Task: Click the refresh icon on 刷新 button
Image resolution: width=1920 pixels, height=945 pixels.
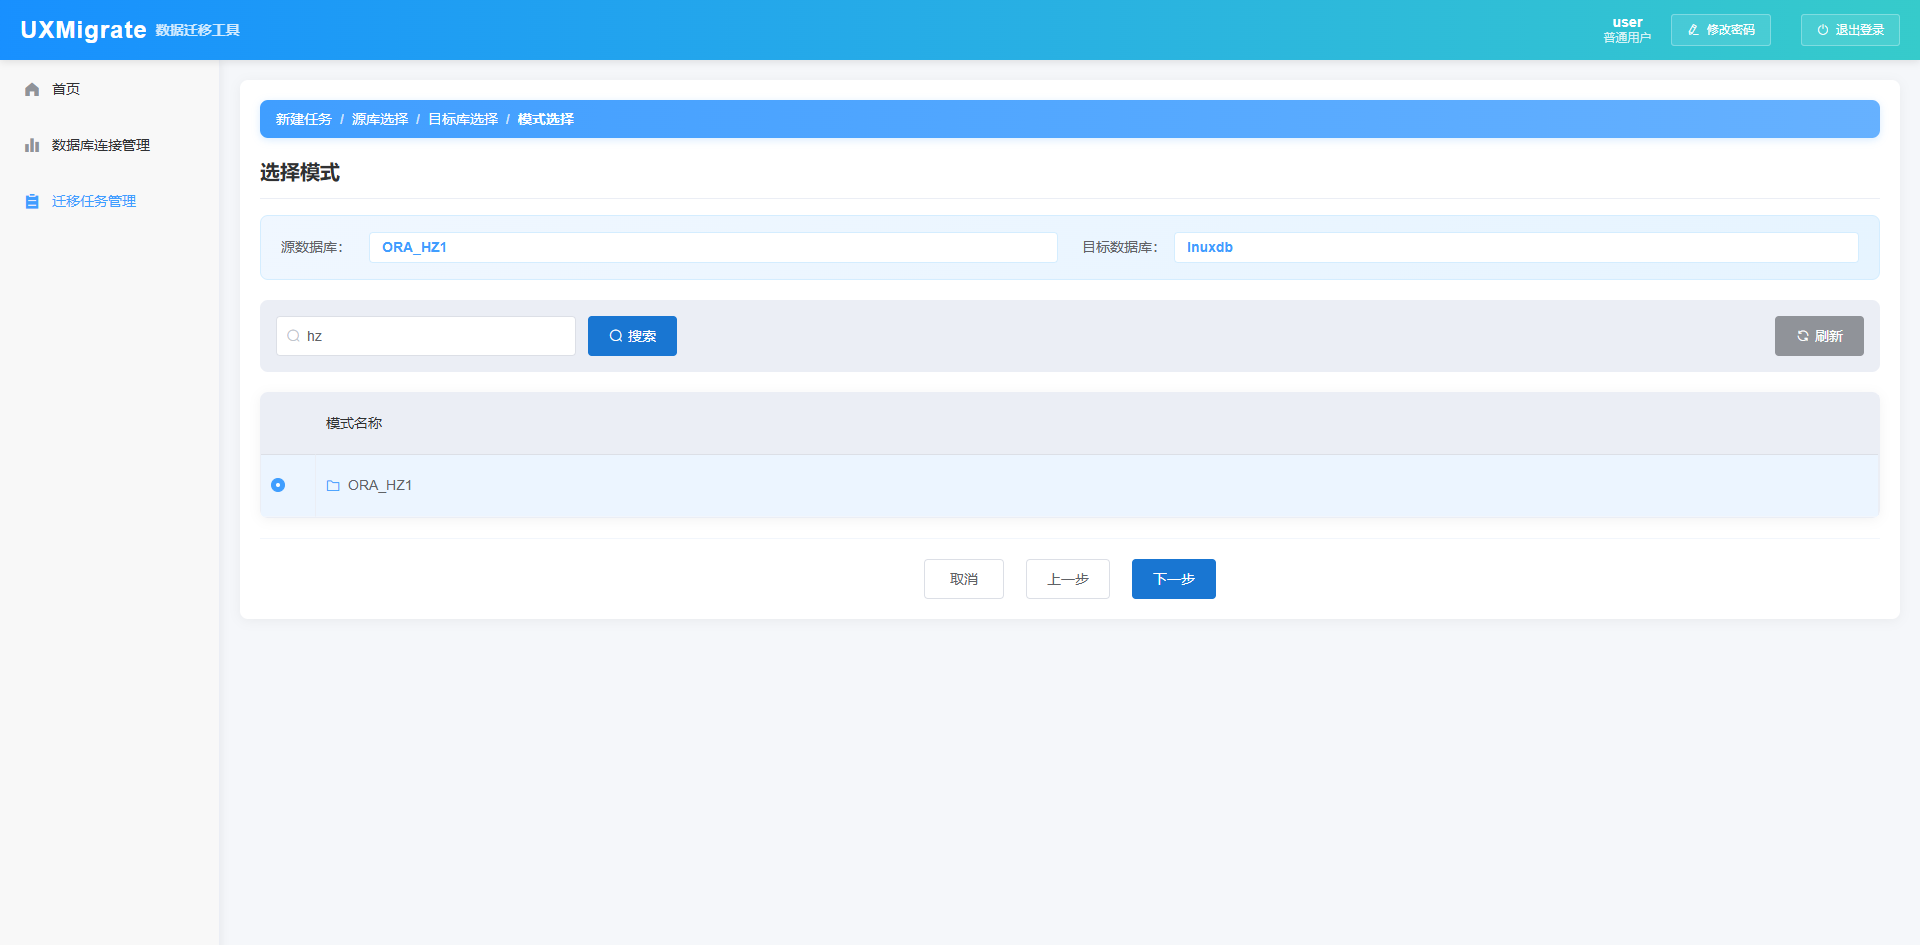Action: pos(1802,336)
